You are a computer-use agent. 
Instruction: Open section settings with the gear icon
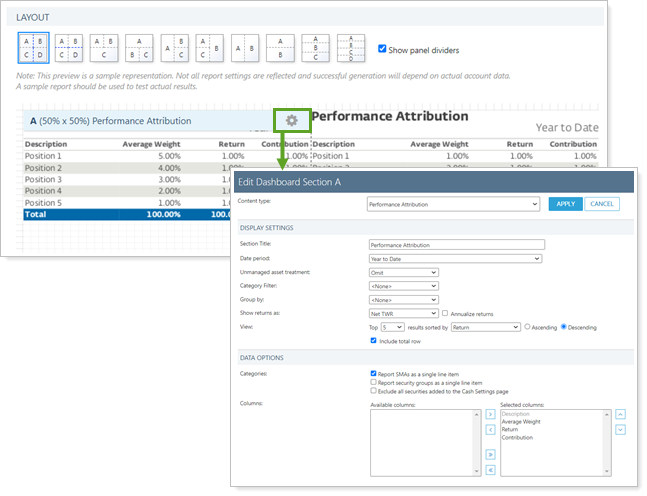[291, 120]
